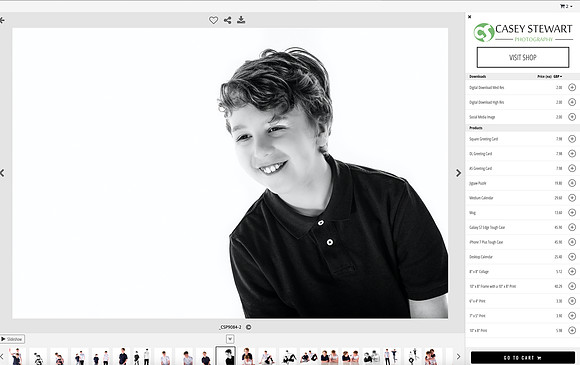Go to cart via black button
This screenshot has width=580, height=365.
pos(523,358)
